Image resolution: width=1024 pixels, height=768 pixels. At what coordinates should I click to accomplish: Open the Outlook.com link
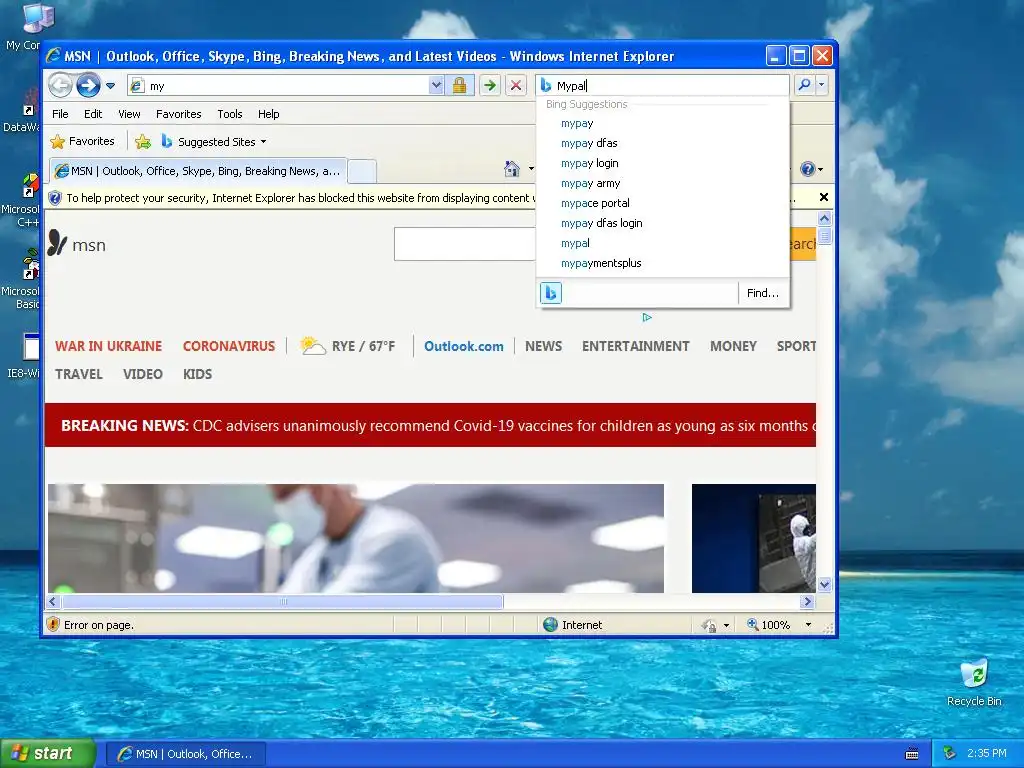(464, 346)
